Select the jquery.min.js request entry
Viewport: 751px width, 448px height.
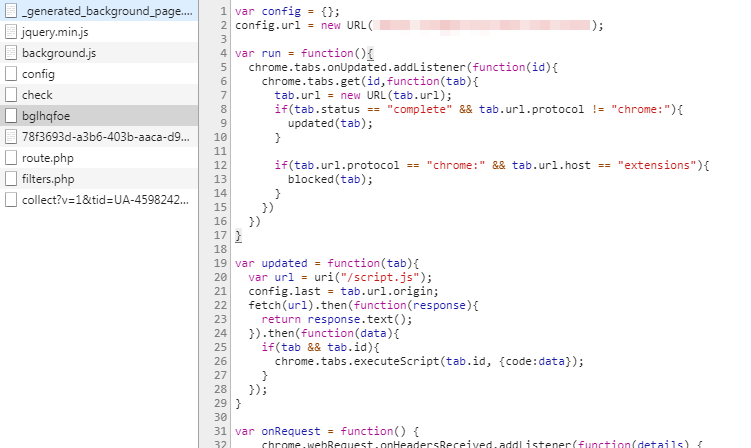click(56, 32)
